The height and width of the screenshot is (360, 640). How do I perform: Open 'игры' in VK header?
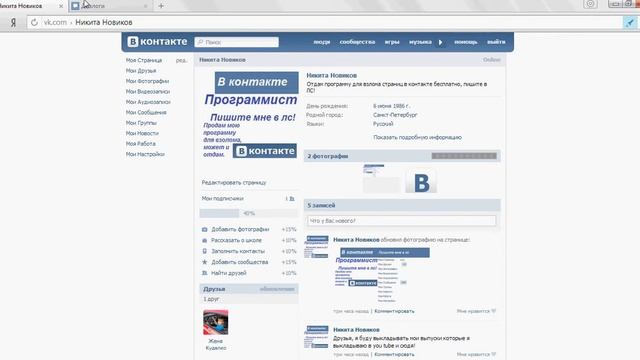392,42
